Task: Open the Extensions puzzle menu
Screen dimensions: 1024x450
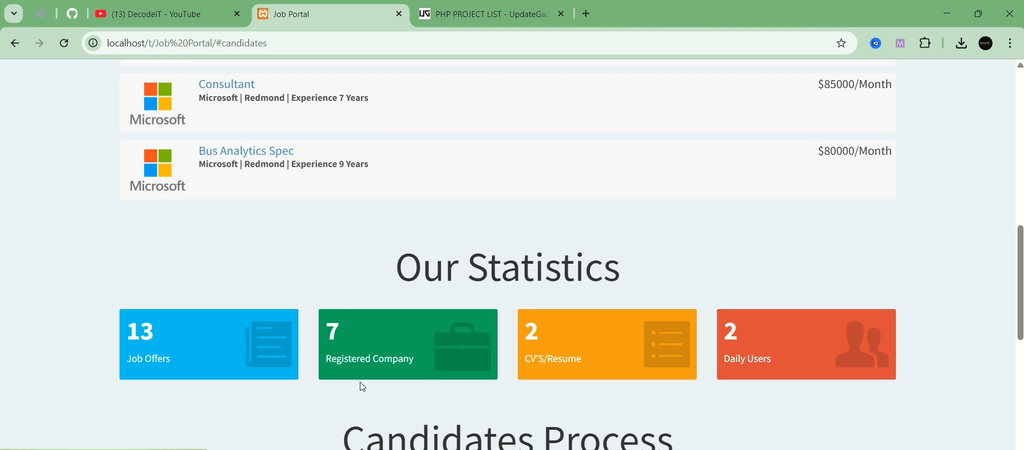Action: coord(925,43)
